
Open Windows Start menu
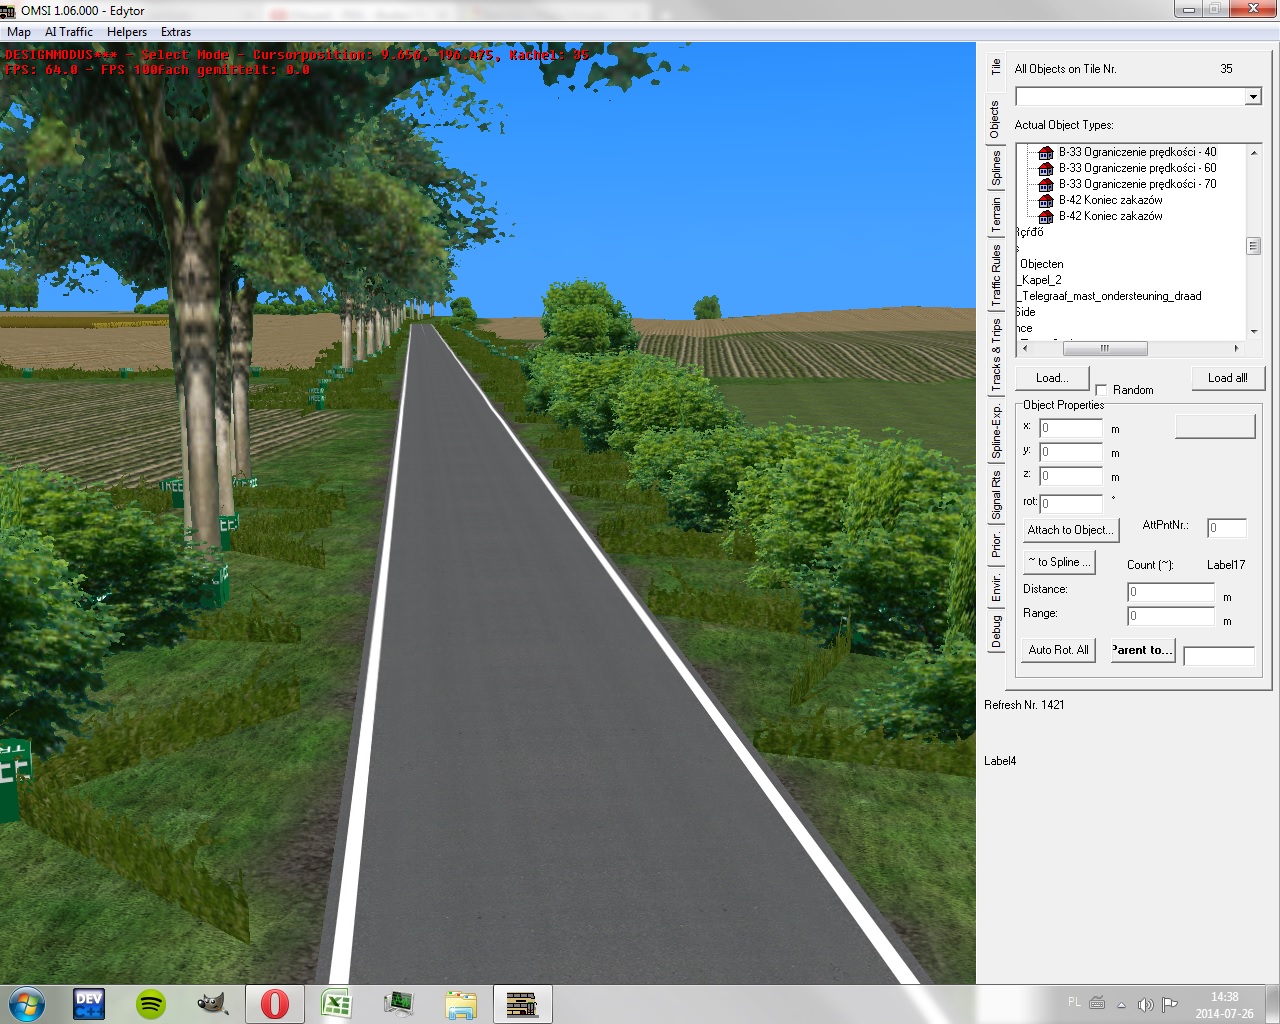coord(26,1003)
